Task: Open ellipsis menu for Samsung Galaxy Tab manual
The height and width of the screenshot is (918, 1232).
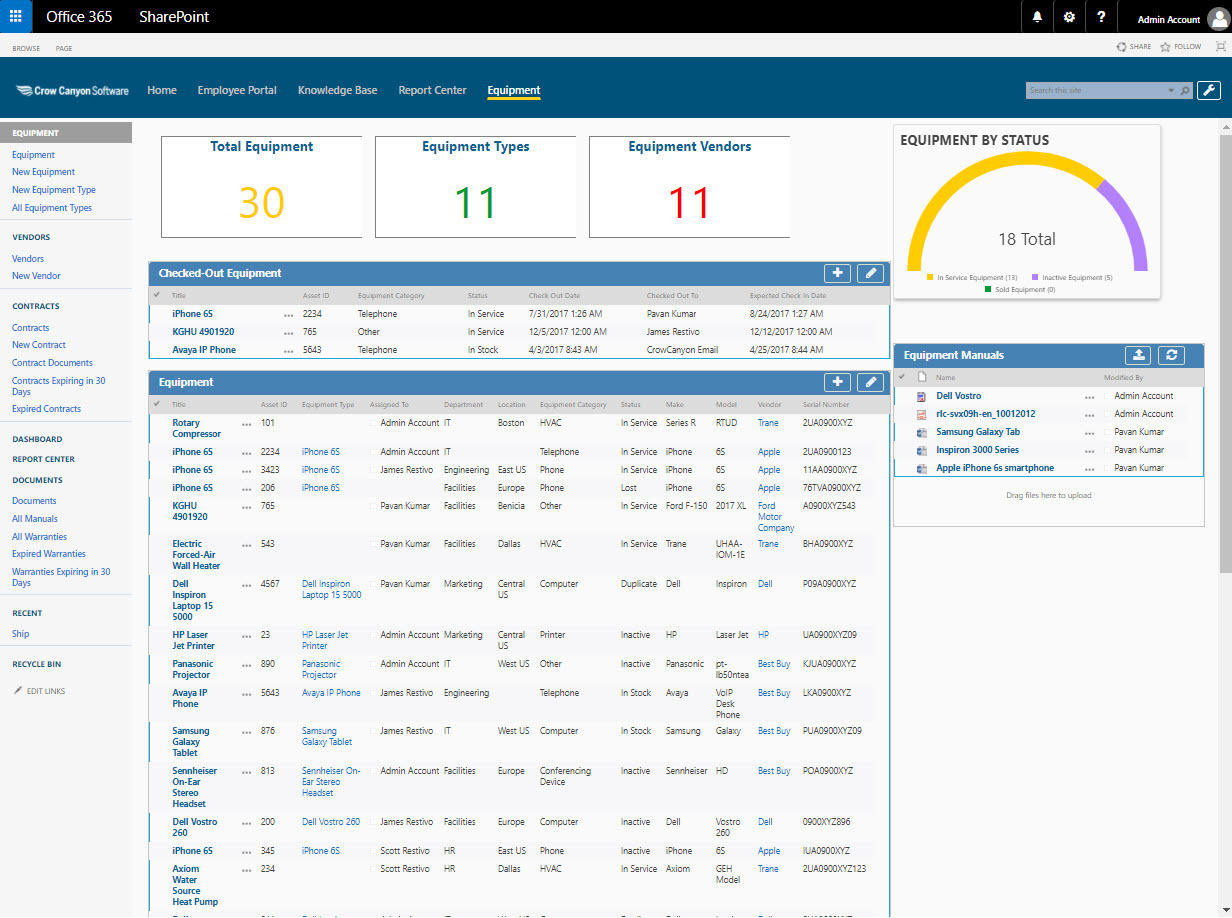Action: click(1090, 433)
